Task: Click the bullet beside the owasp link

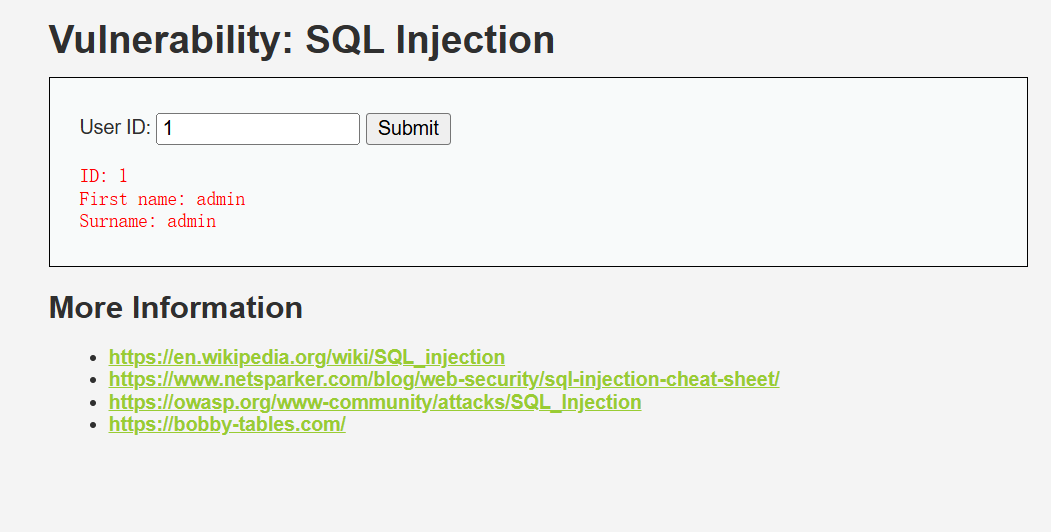Action: (94, 403)
